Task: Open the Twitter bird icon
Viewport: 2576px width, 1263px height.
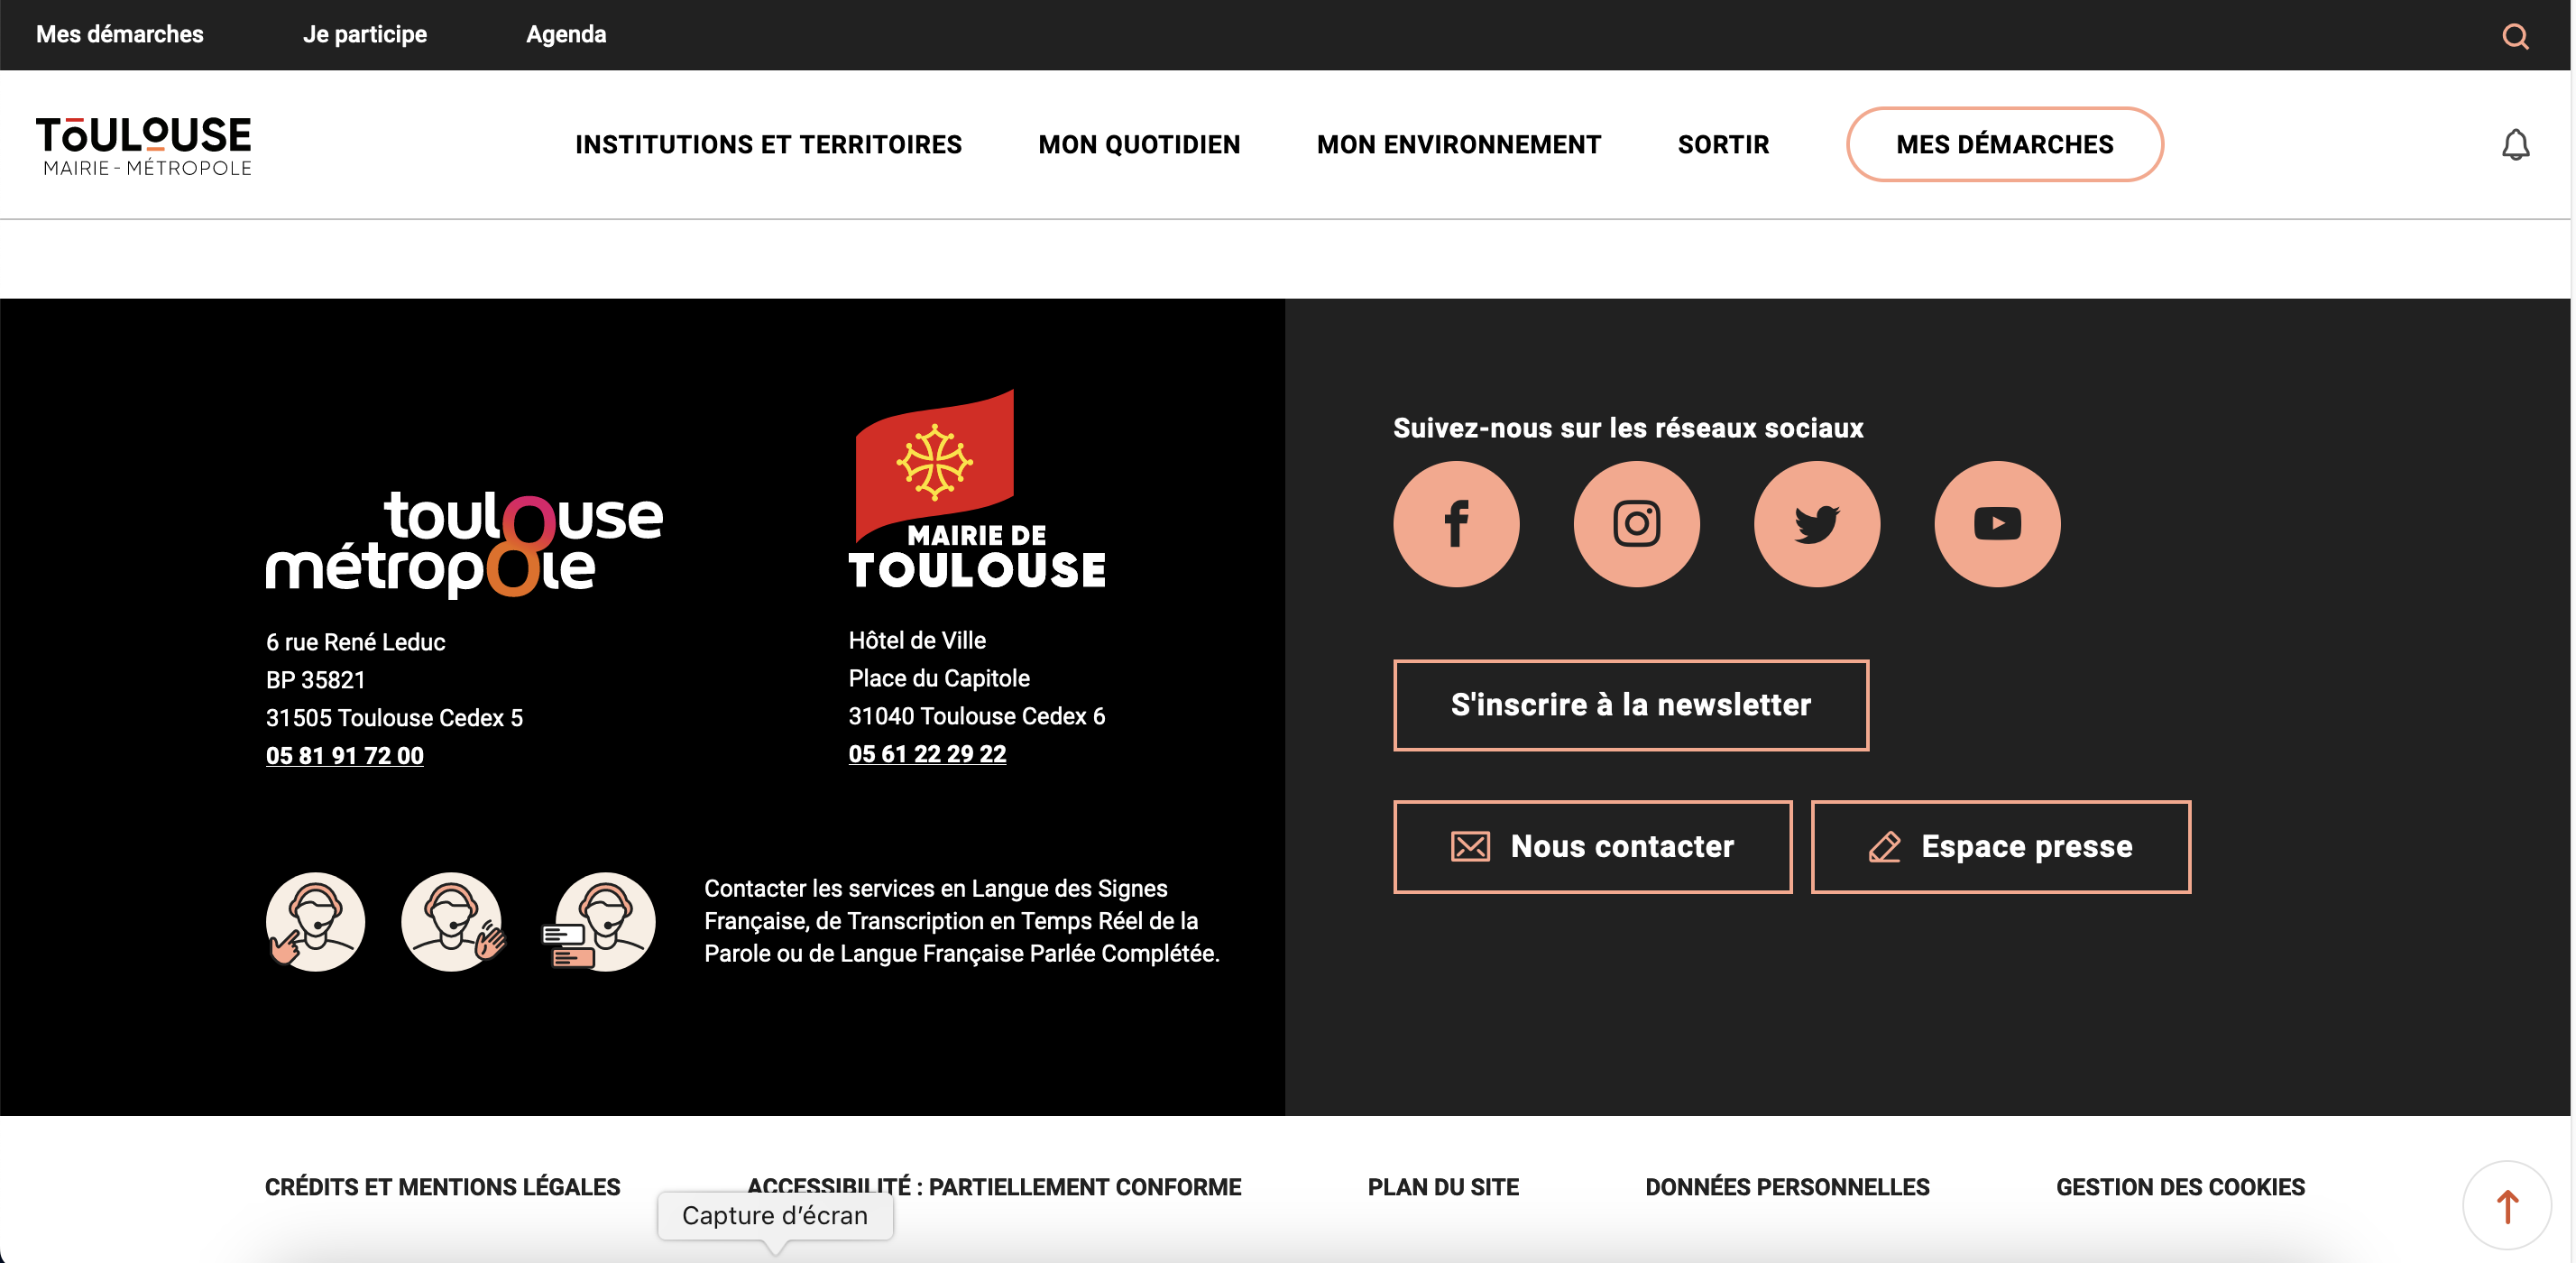Action: [x=1816, y=523]
